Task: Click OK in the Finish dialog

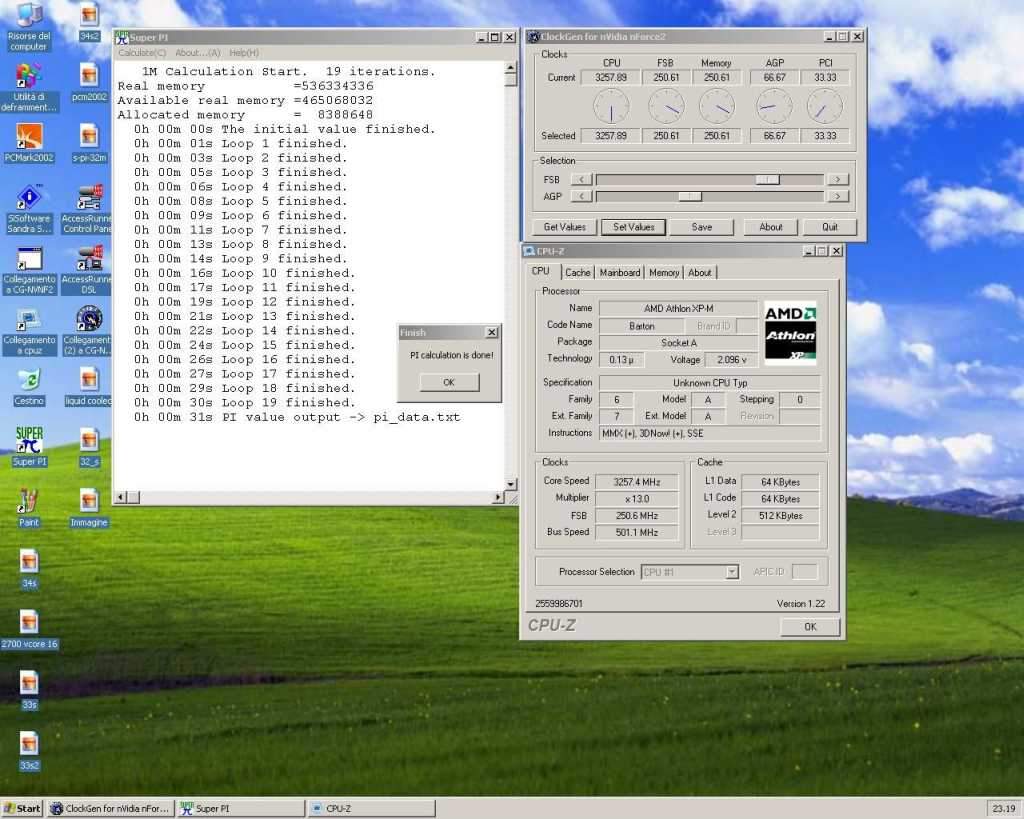Action: [449, 382]
